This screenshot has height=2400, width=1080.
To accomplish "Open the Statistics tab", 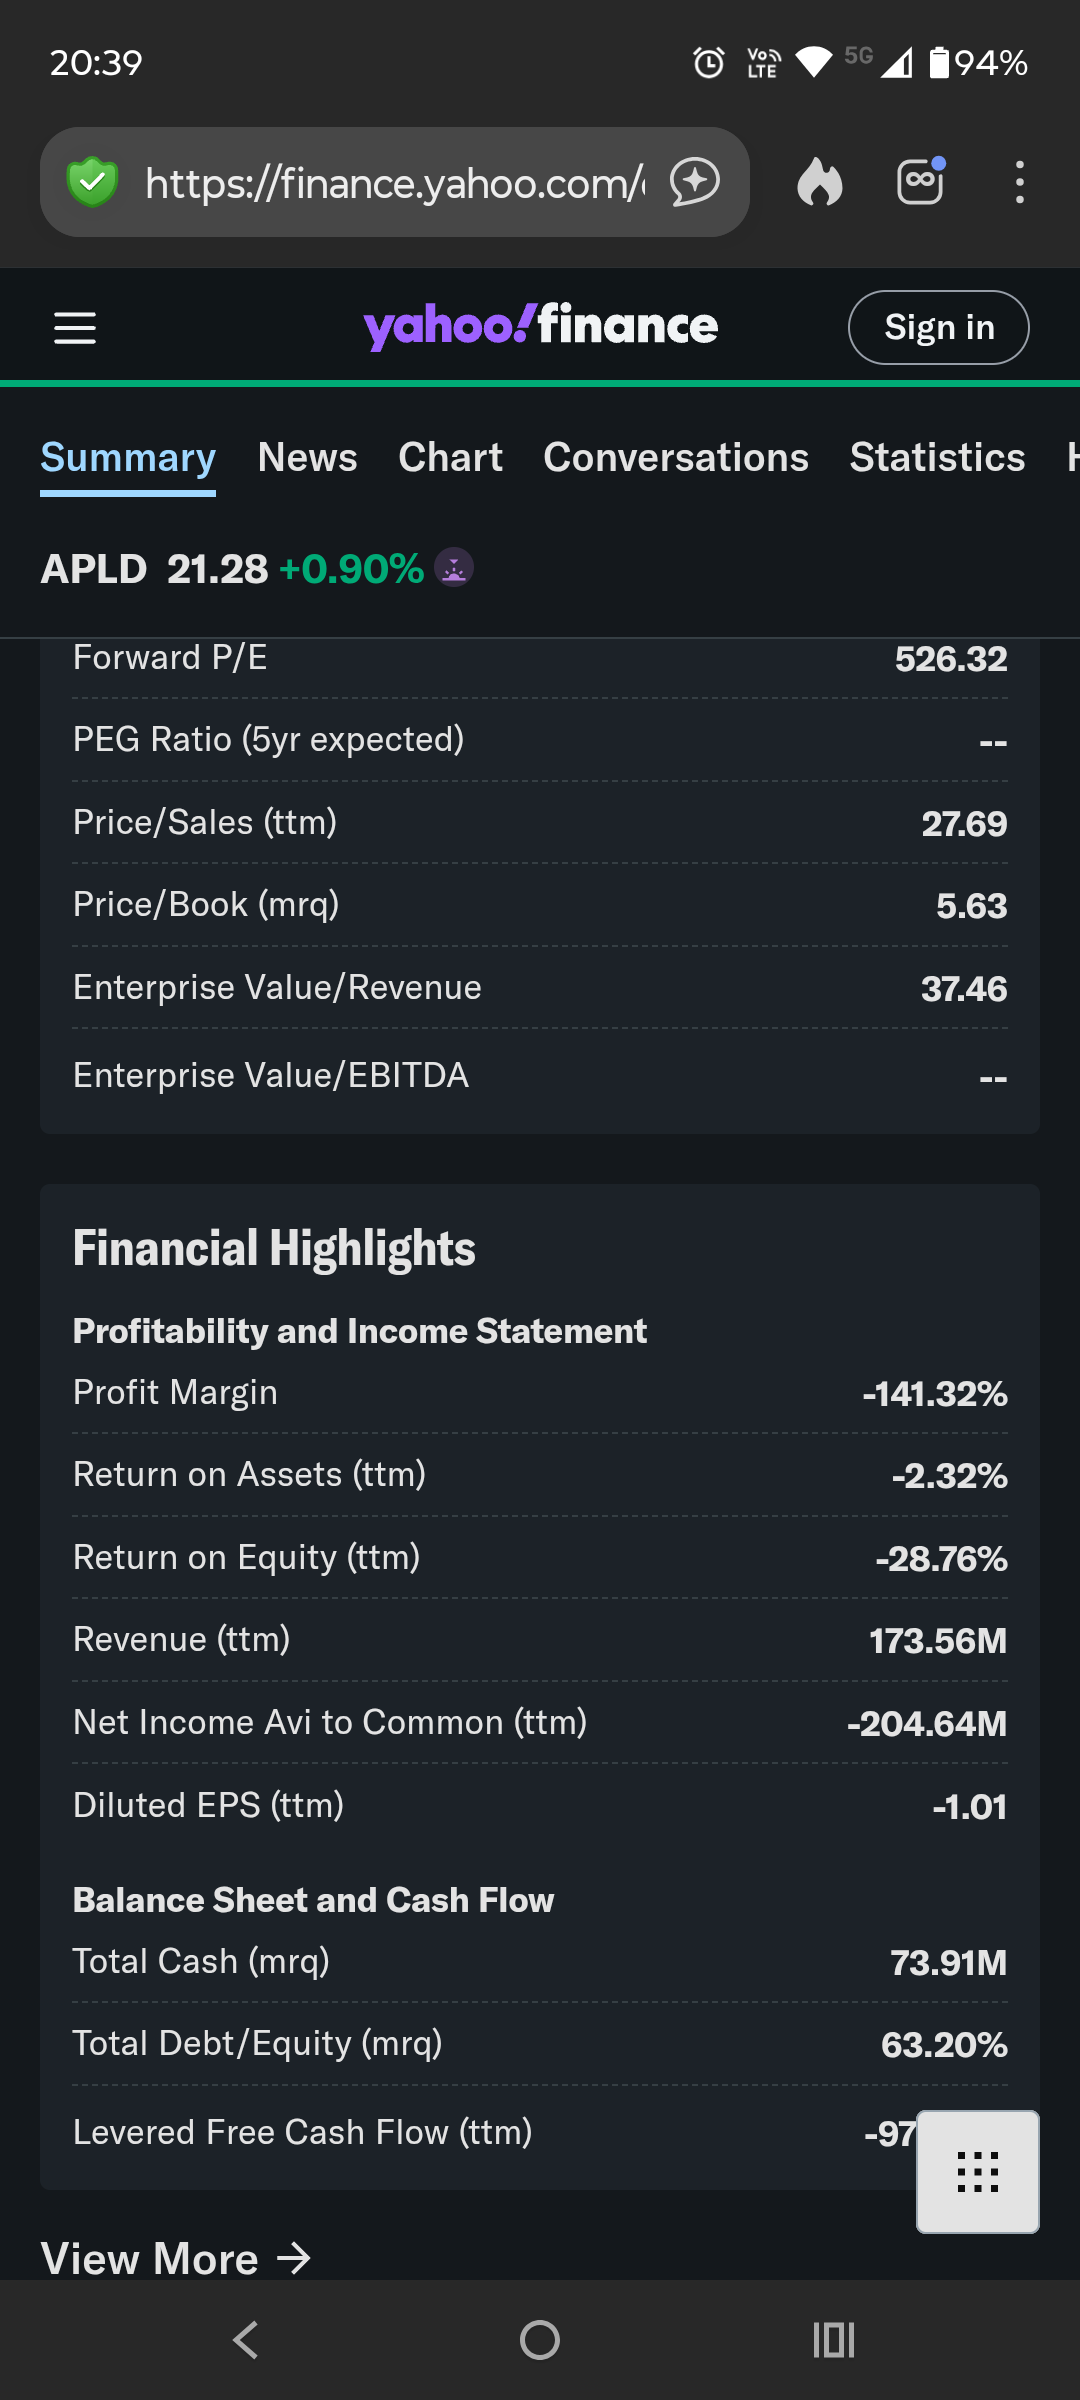I will (937, 457).
